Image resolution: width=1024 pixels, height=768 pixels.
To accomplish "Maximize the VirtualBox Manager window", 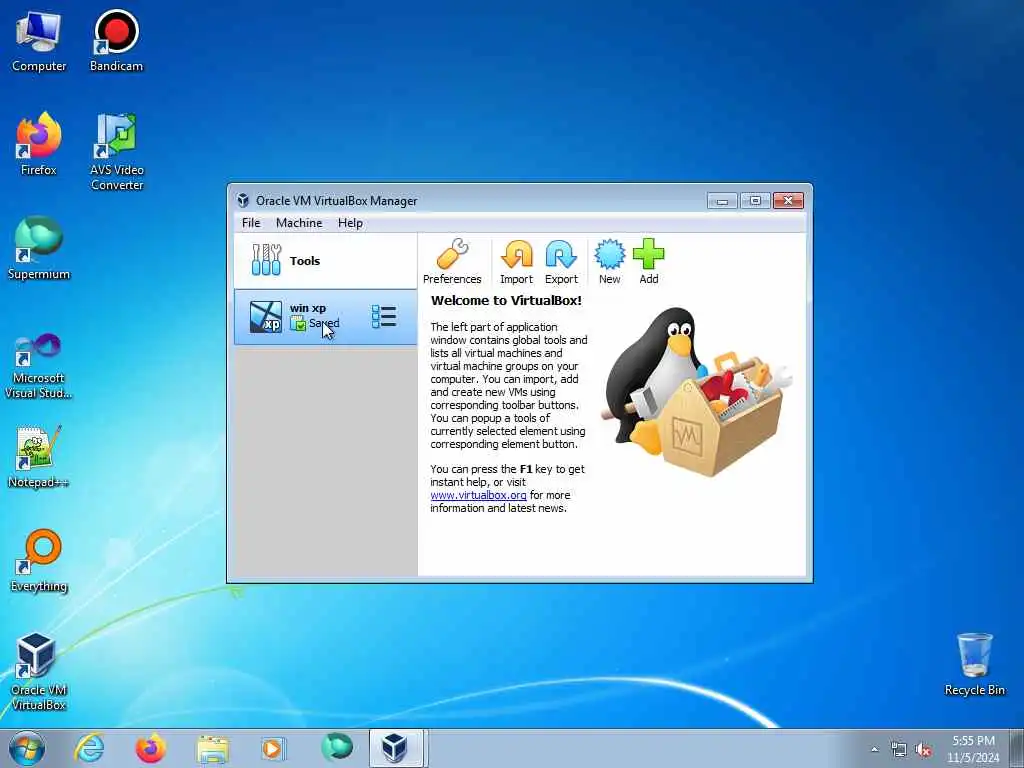I will (755, 200).
